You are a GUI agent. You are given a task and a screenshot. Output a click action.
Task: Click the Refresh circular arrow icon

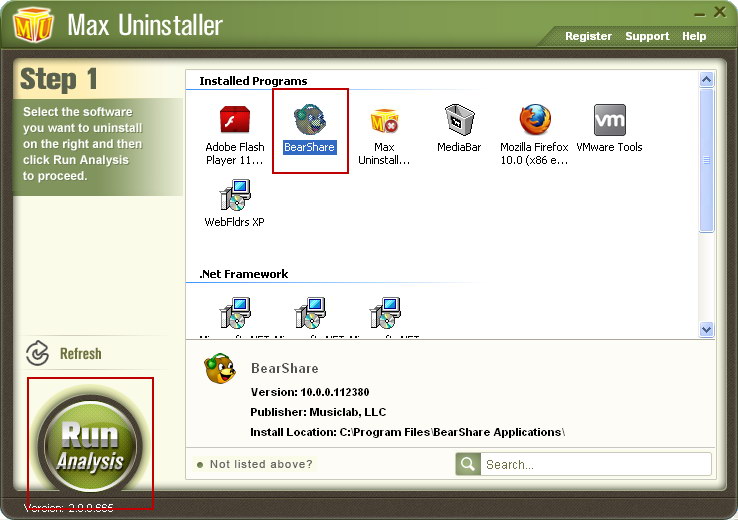point(38,353)
